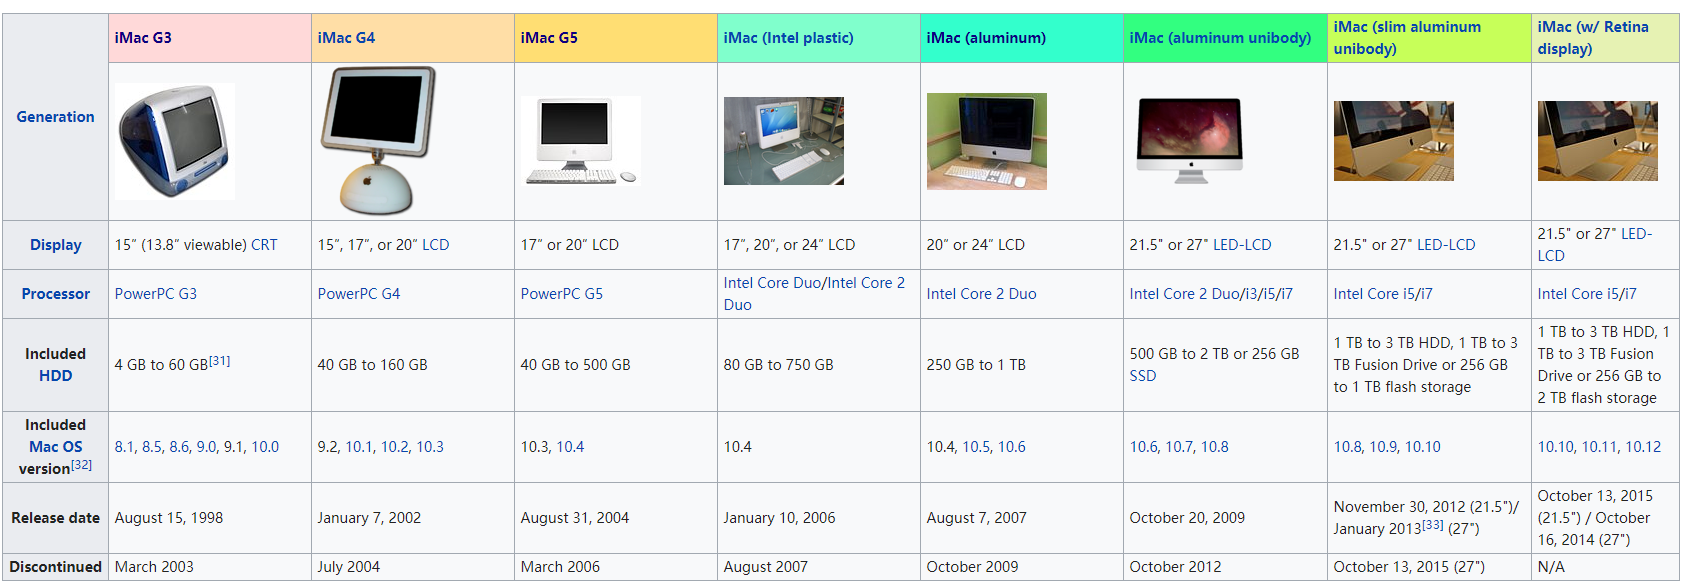Select the August 15, 1998 release date
The height and width of the screenshot is (584, 1691).
[169, 518]
